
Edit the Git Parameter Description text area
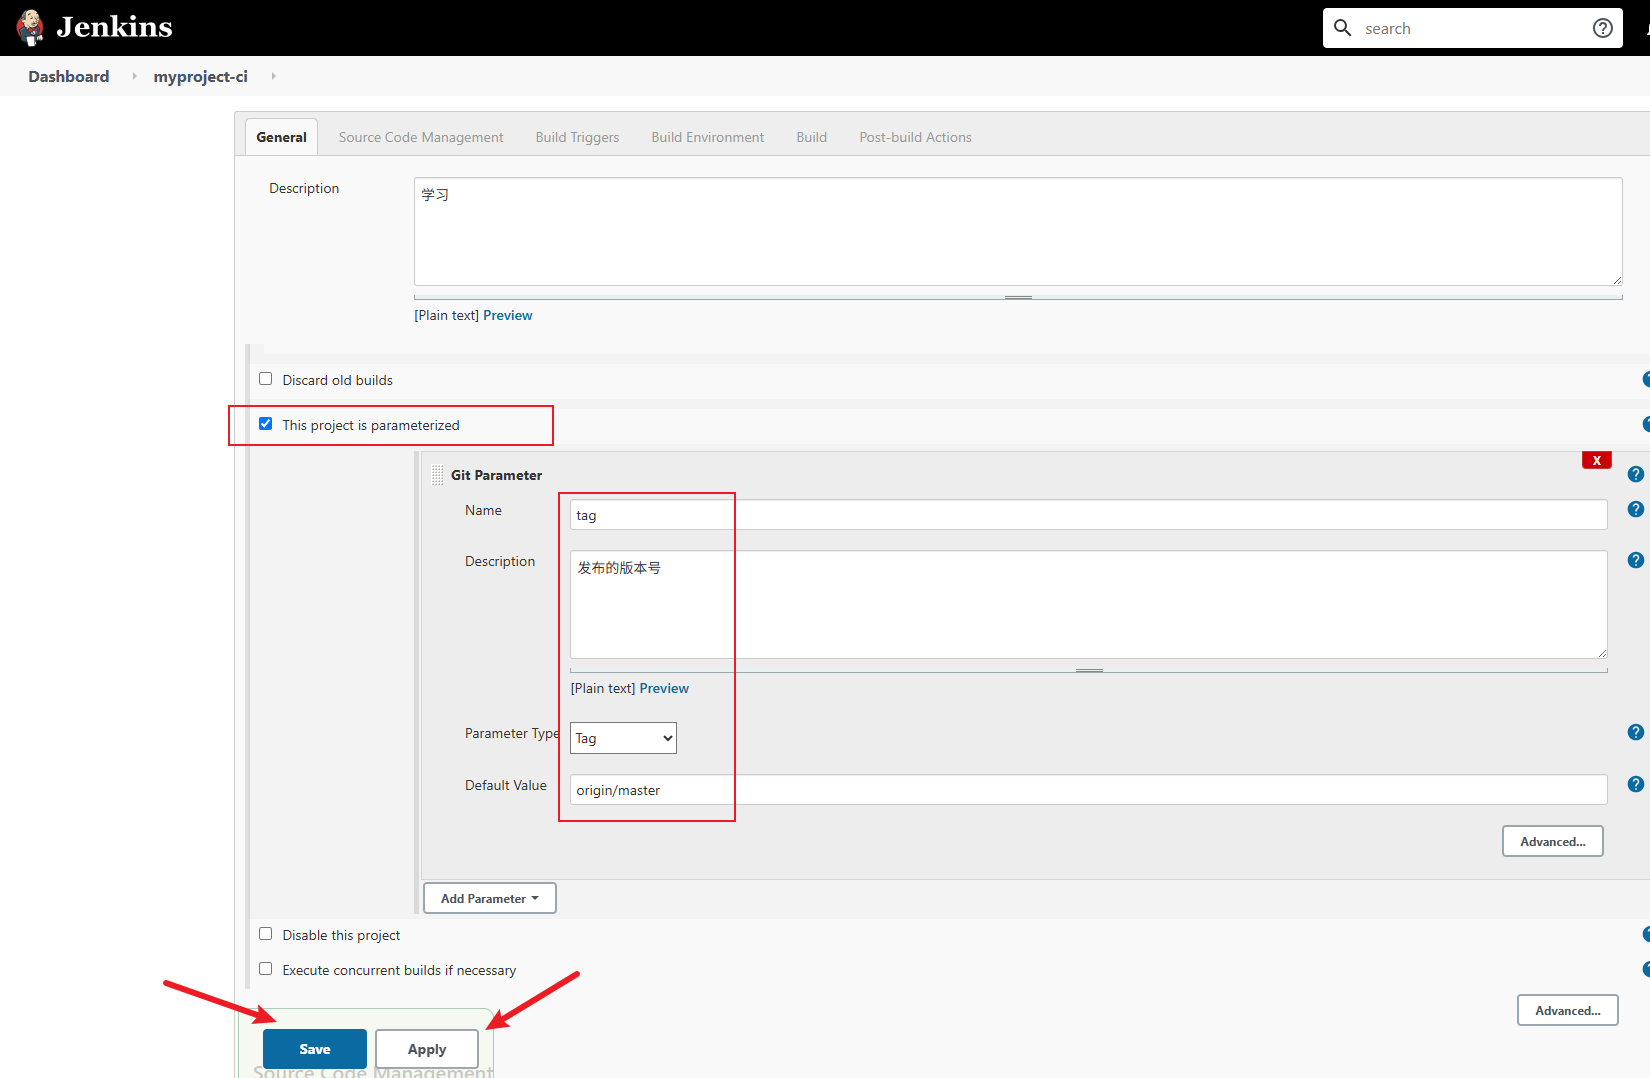pos(1089,604)
